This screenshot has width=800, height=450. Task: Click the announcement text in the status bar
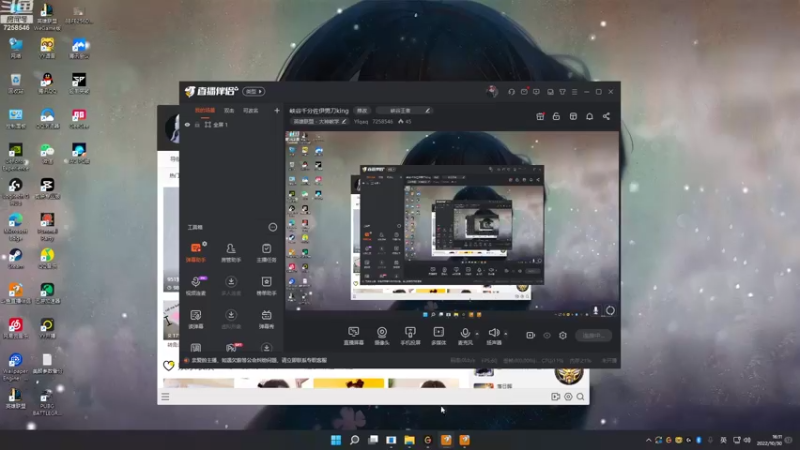(259, 360)
